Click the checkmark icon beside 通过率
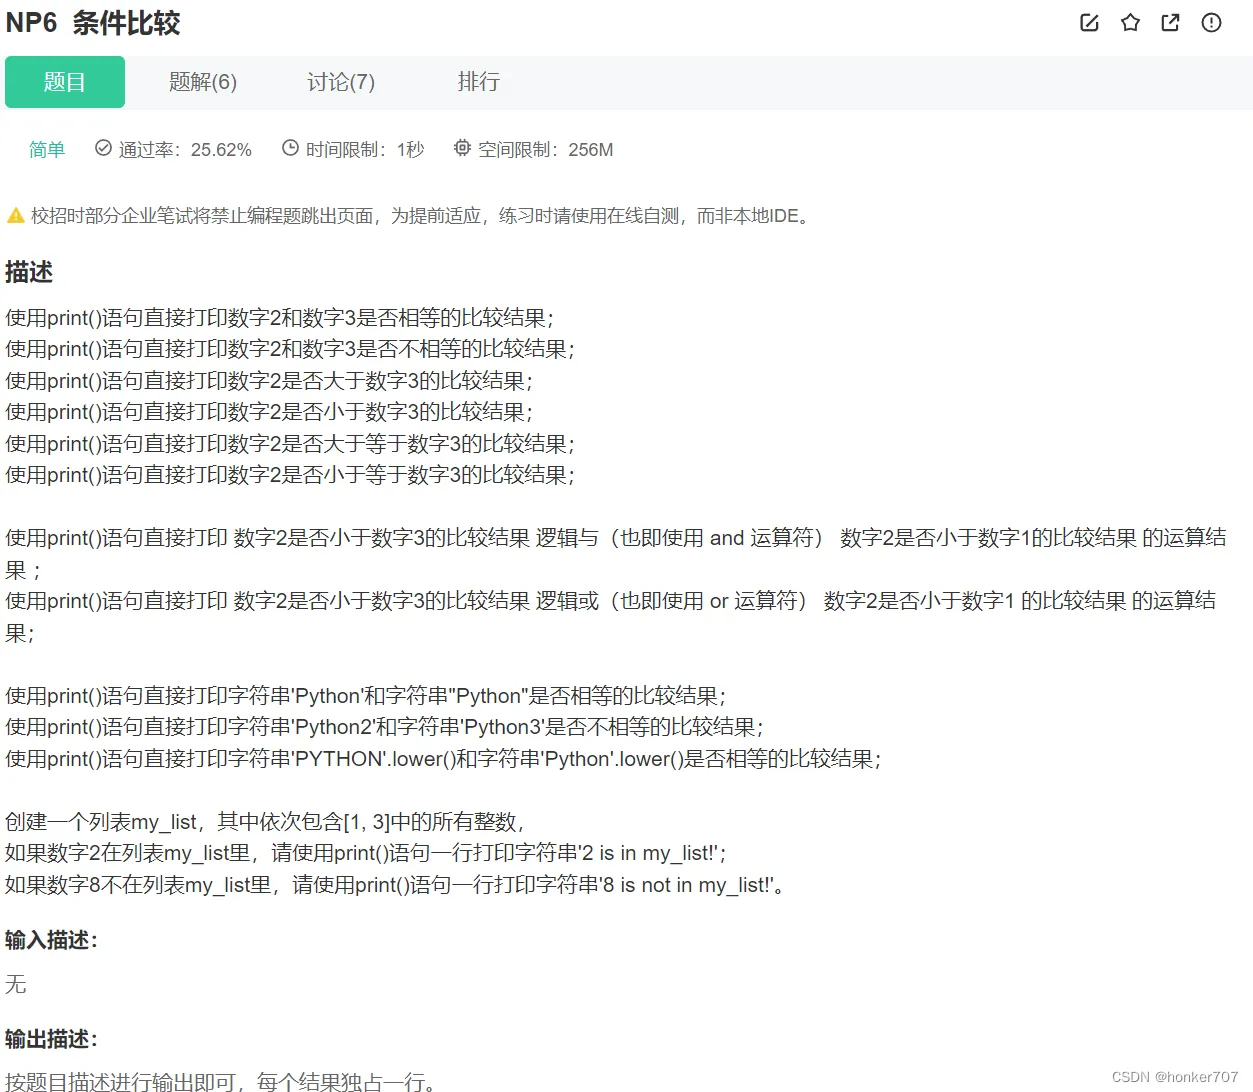Screen dimensions: 1253x1092 pyautogui.click(x=103, y=148)
